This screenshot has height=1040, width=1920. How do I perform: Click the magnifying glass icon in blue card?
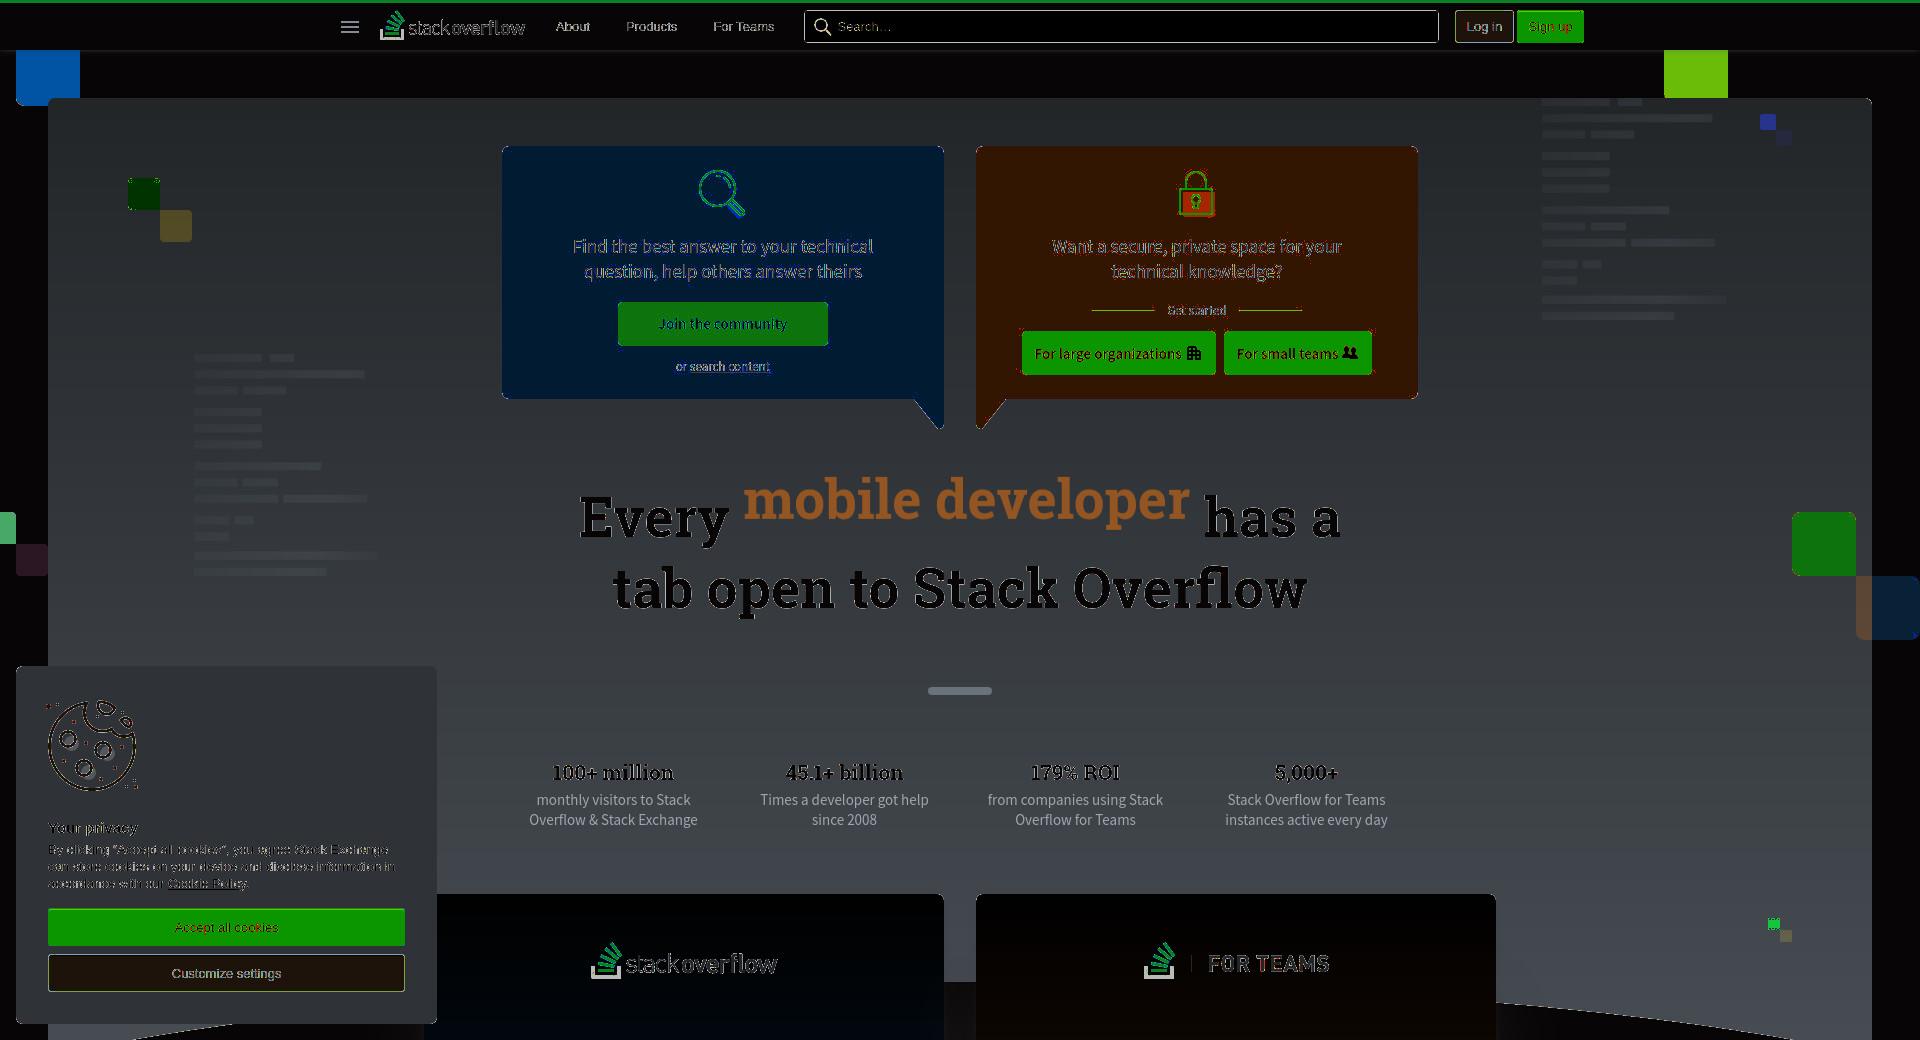722,193
